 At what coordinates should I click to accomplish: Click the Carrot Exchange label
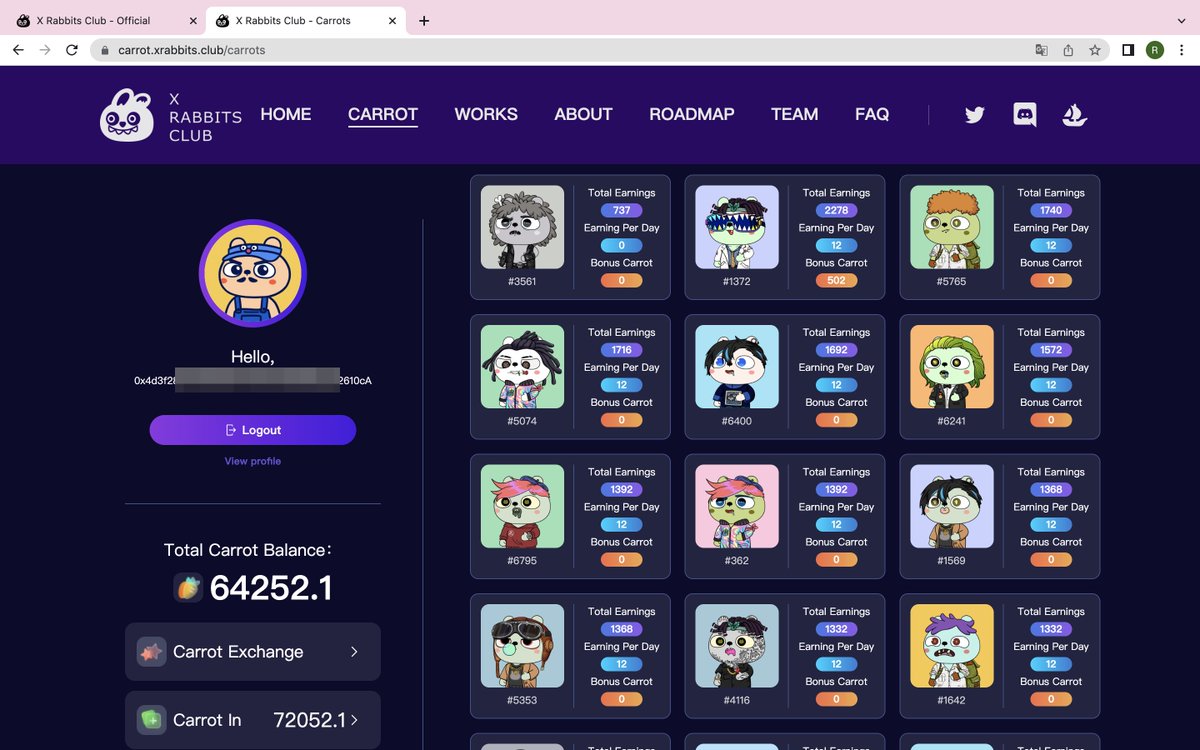[238, 652]
